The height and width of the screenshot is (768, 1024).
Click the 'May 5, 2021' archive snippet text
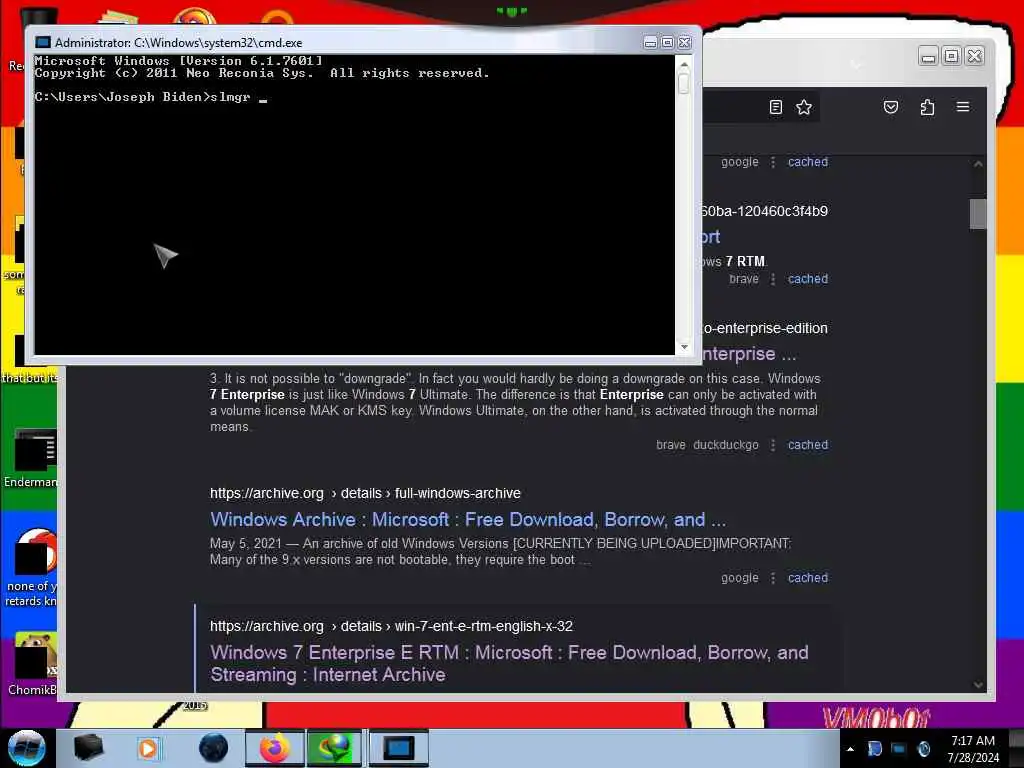click(x=500, y=551)
